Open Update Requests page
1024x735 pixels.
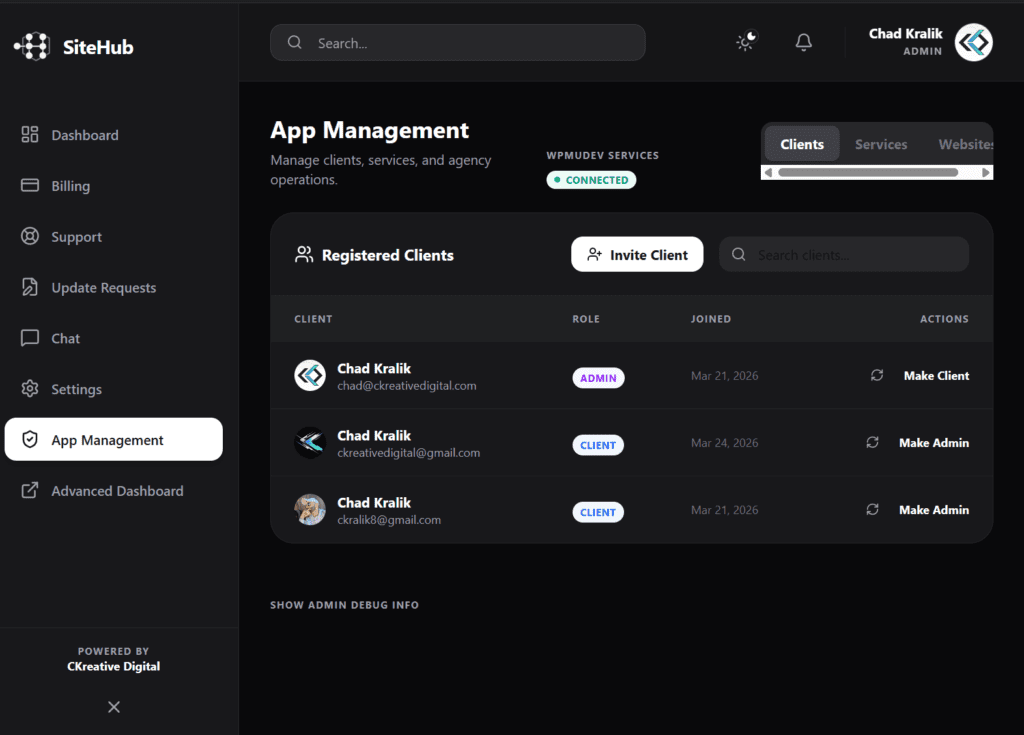pos(103,288)
